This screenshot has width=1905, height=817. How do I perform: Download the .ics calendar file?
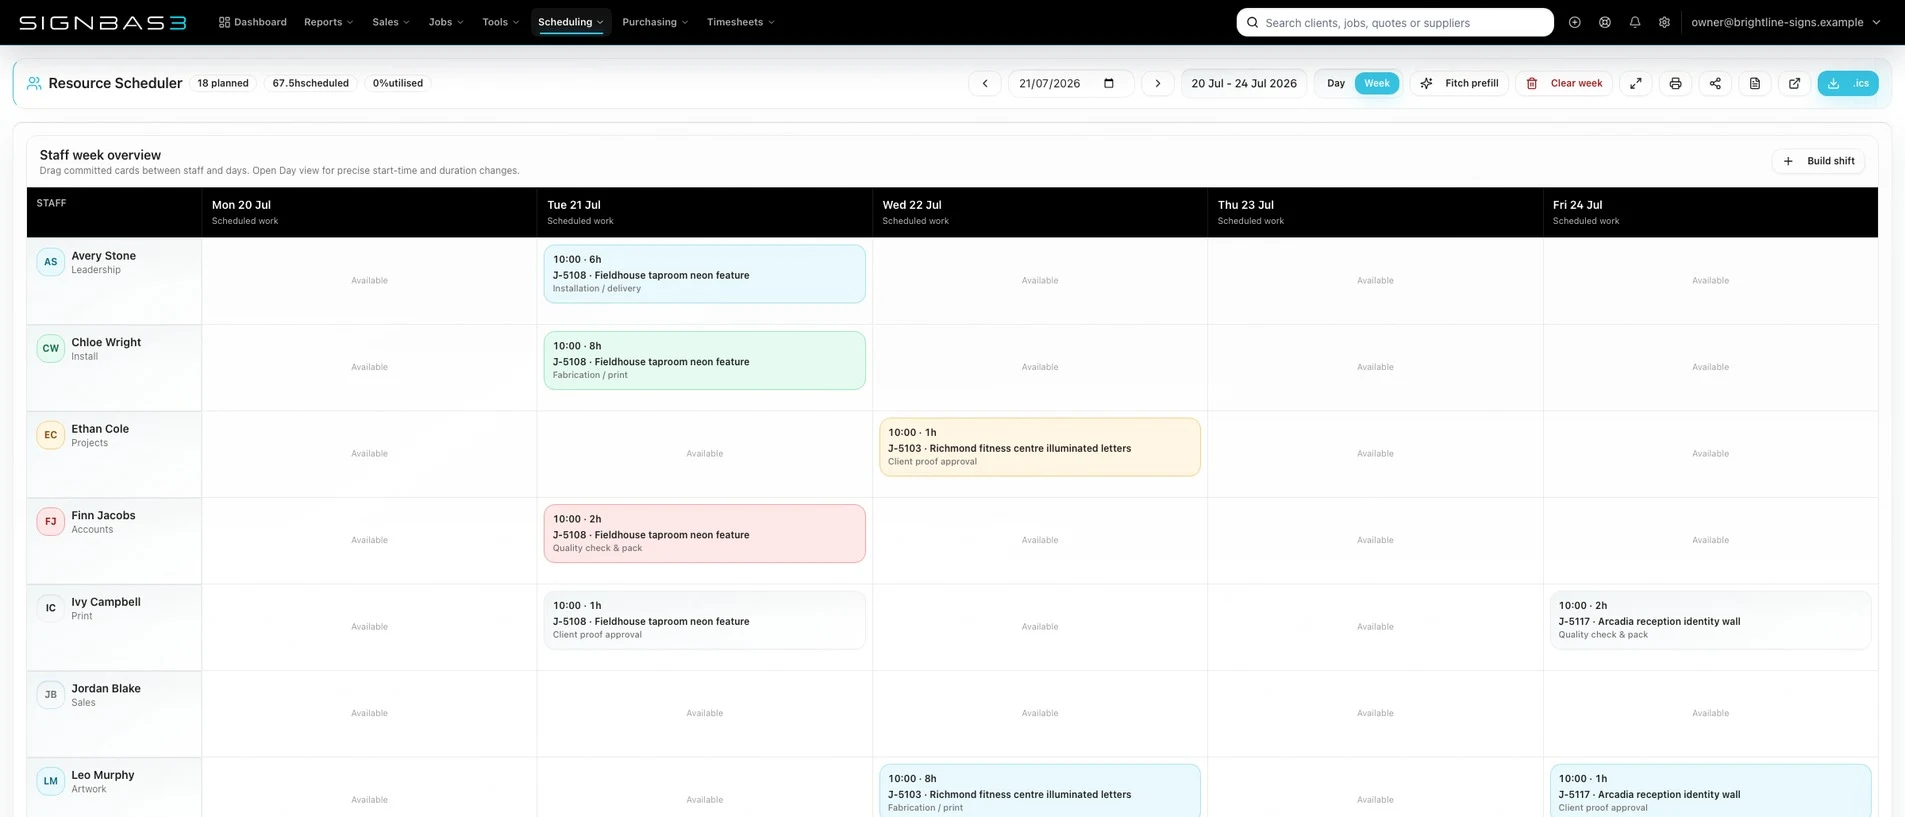point(1848,83)
